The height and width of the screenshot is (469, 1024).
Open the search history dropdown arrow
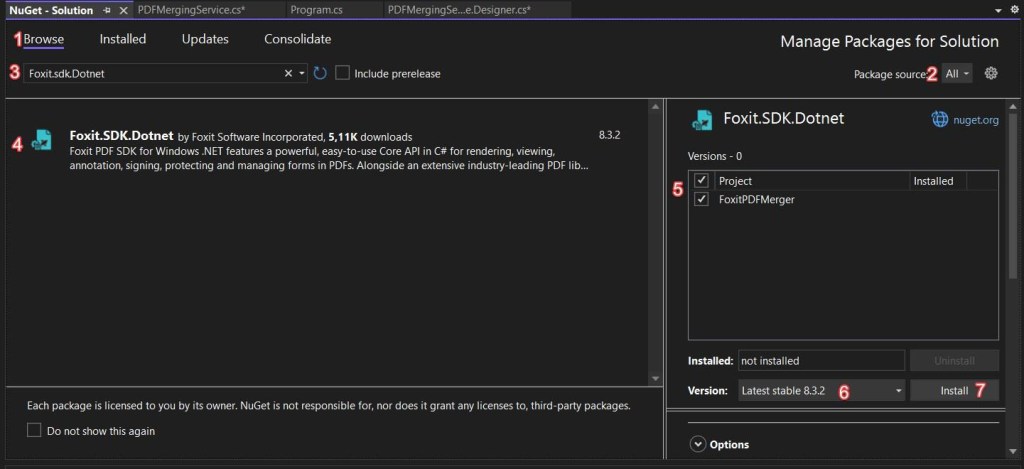(302, 73)
